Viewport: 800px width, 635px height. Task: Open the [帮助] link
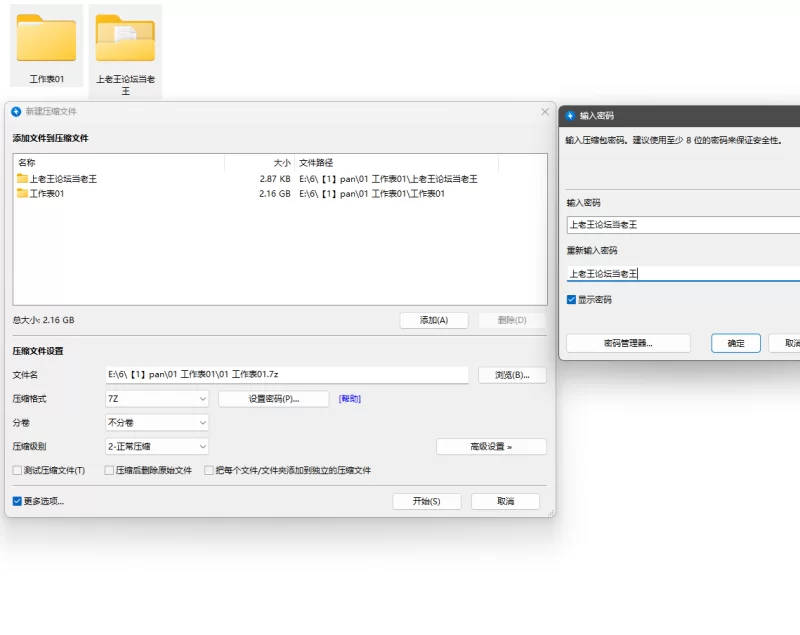coord(349,399)
